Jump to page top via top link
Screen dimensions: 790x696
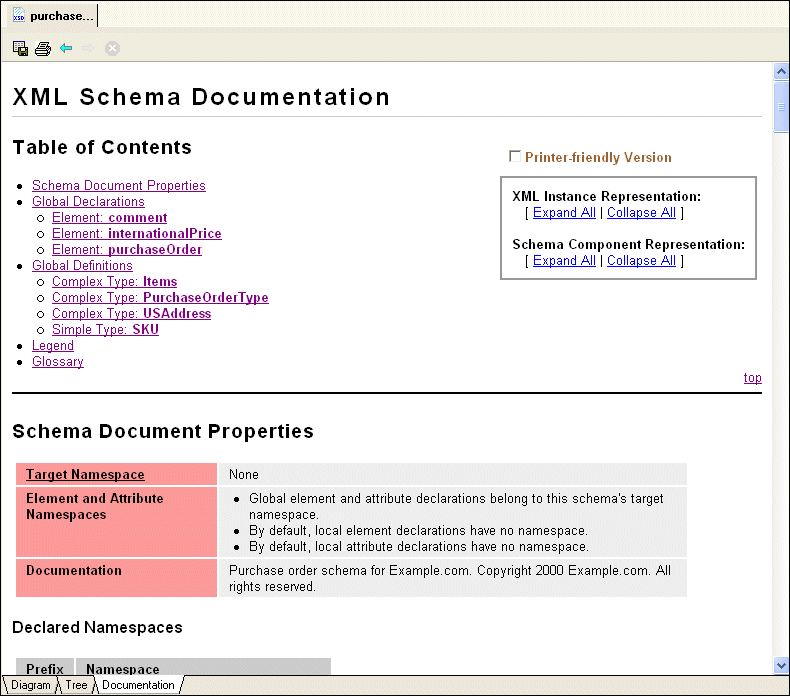point(752,378)
